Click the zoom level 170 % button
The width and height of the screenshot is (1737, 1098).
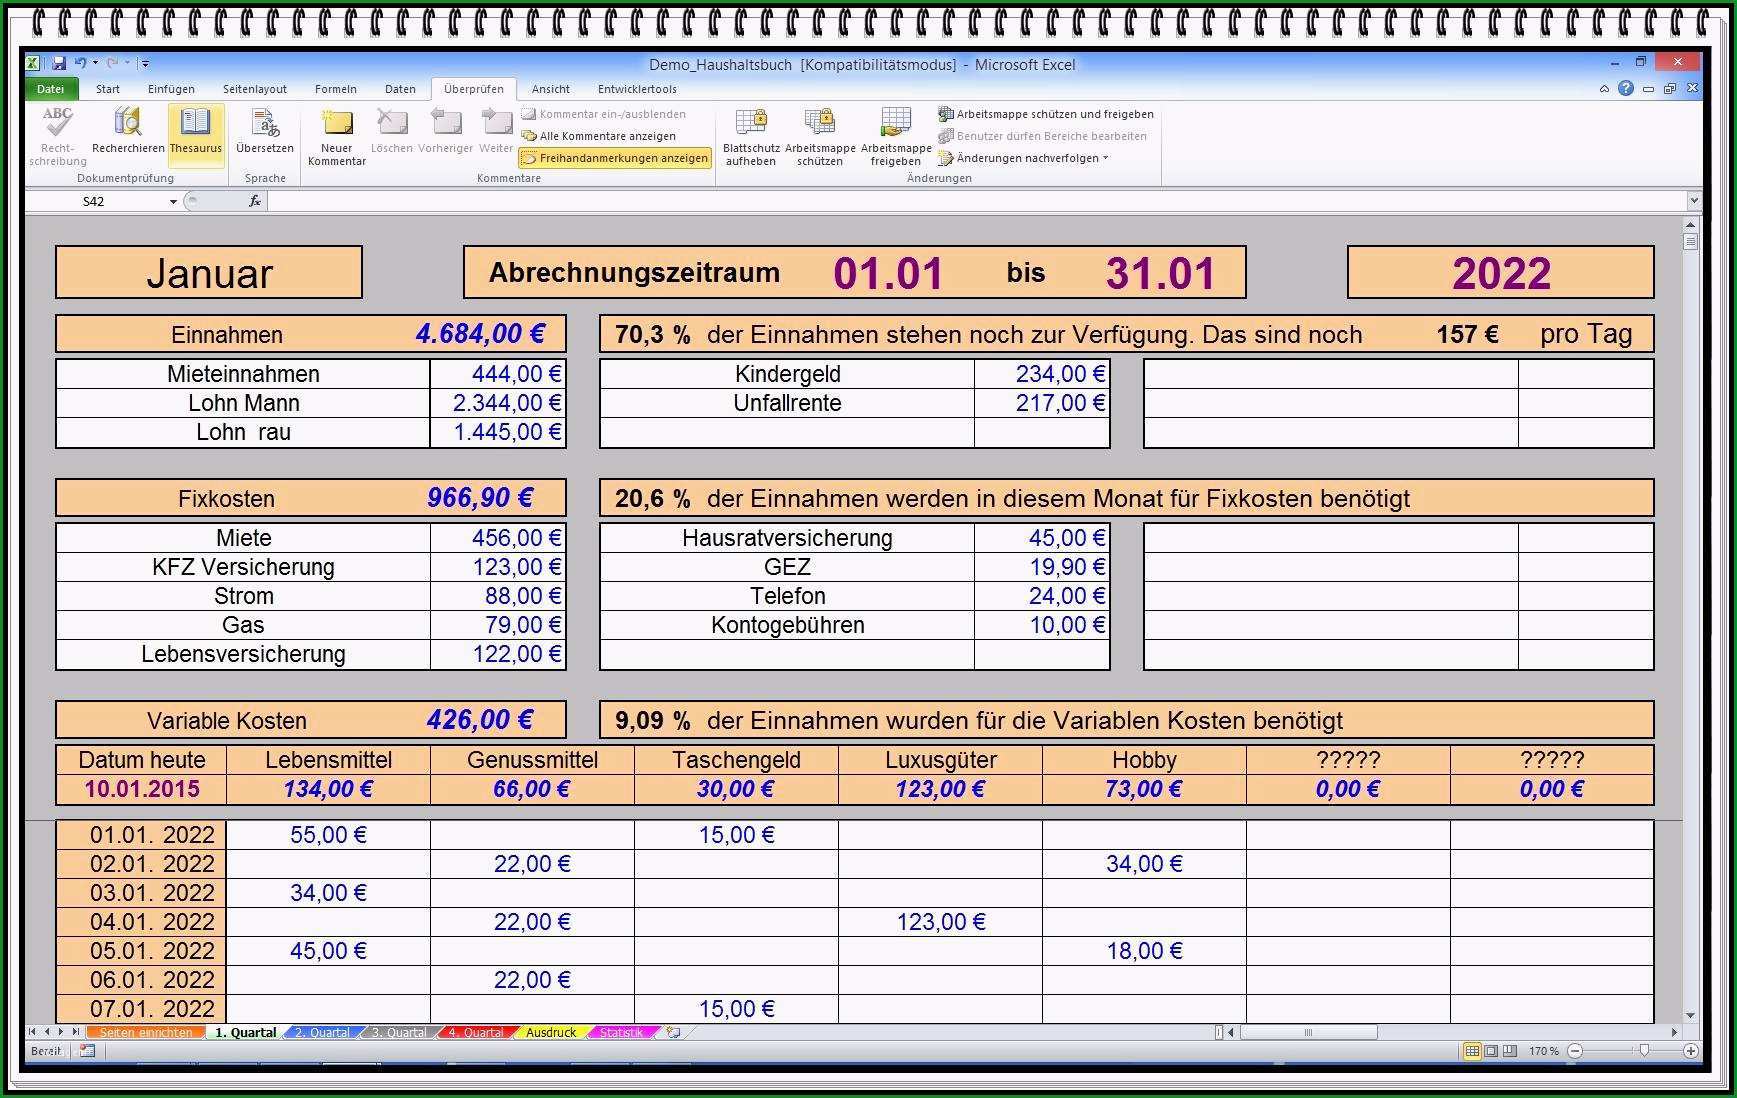(1543, 1051)
